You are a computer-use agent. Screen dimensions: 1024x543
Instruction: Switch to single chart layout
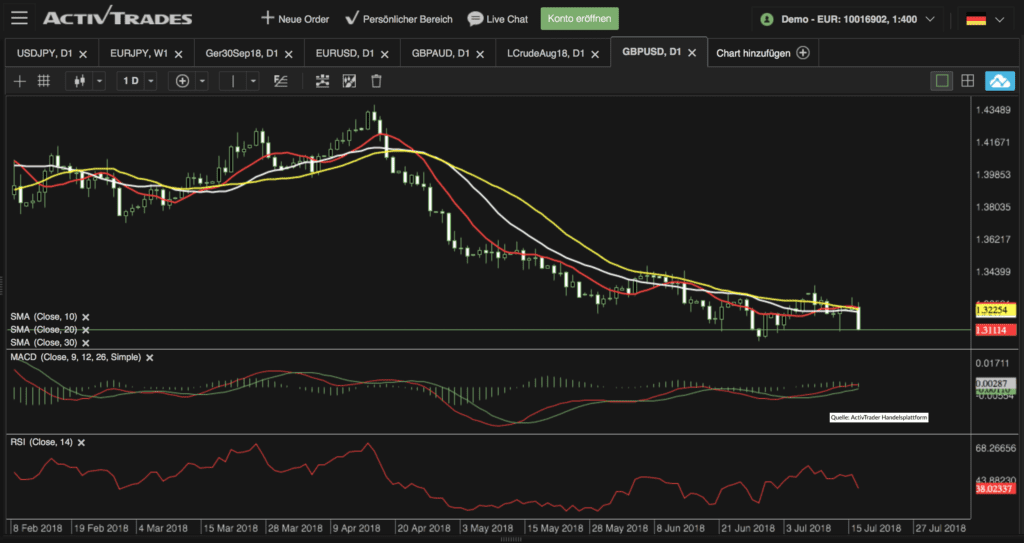pyautogui.click(x=942, y=81)
